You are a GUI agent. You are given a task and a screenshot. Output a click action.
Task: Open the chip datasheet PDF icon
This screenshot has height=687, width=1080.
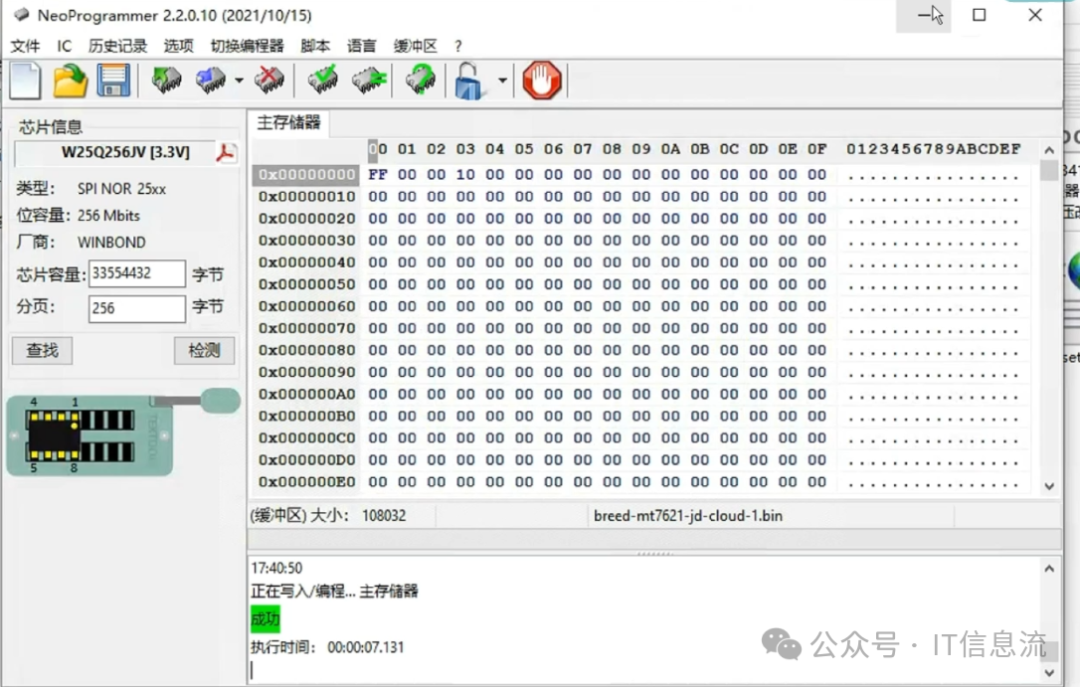click(x=225, y=152)
